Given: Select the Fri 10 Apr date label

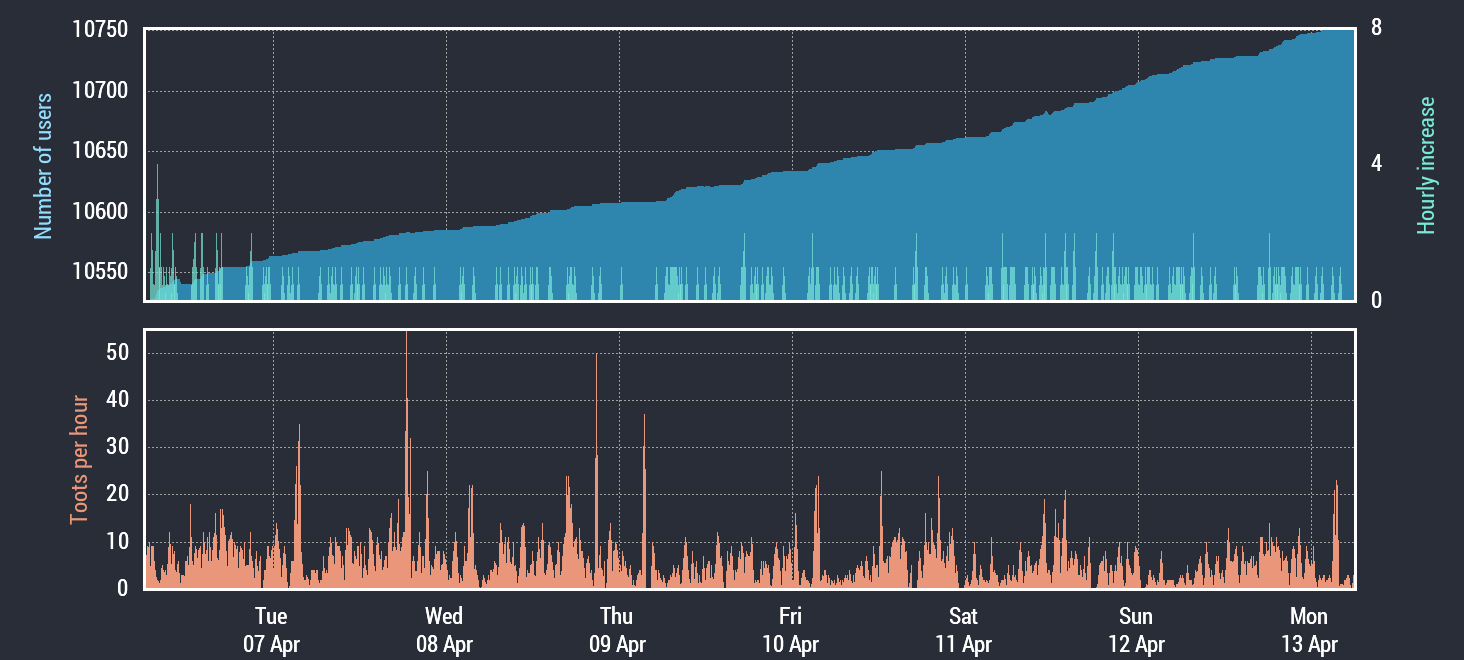Looking at the screenshot, I should pyautogui.click(x=790, y=630).
